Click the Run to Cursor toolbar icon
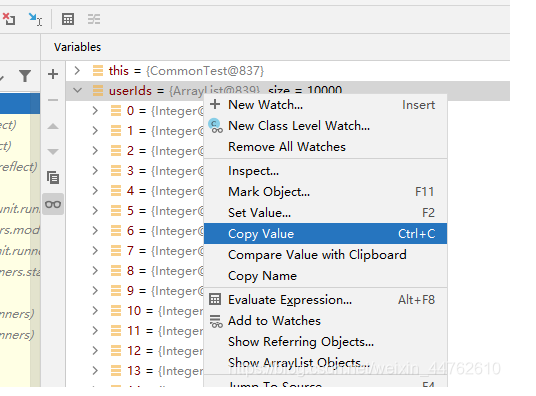The width and height of the screenshot is (536, 396). click(35, 19)
